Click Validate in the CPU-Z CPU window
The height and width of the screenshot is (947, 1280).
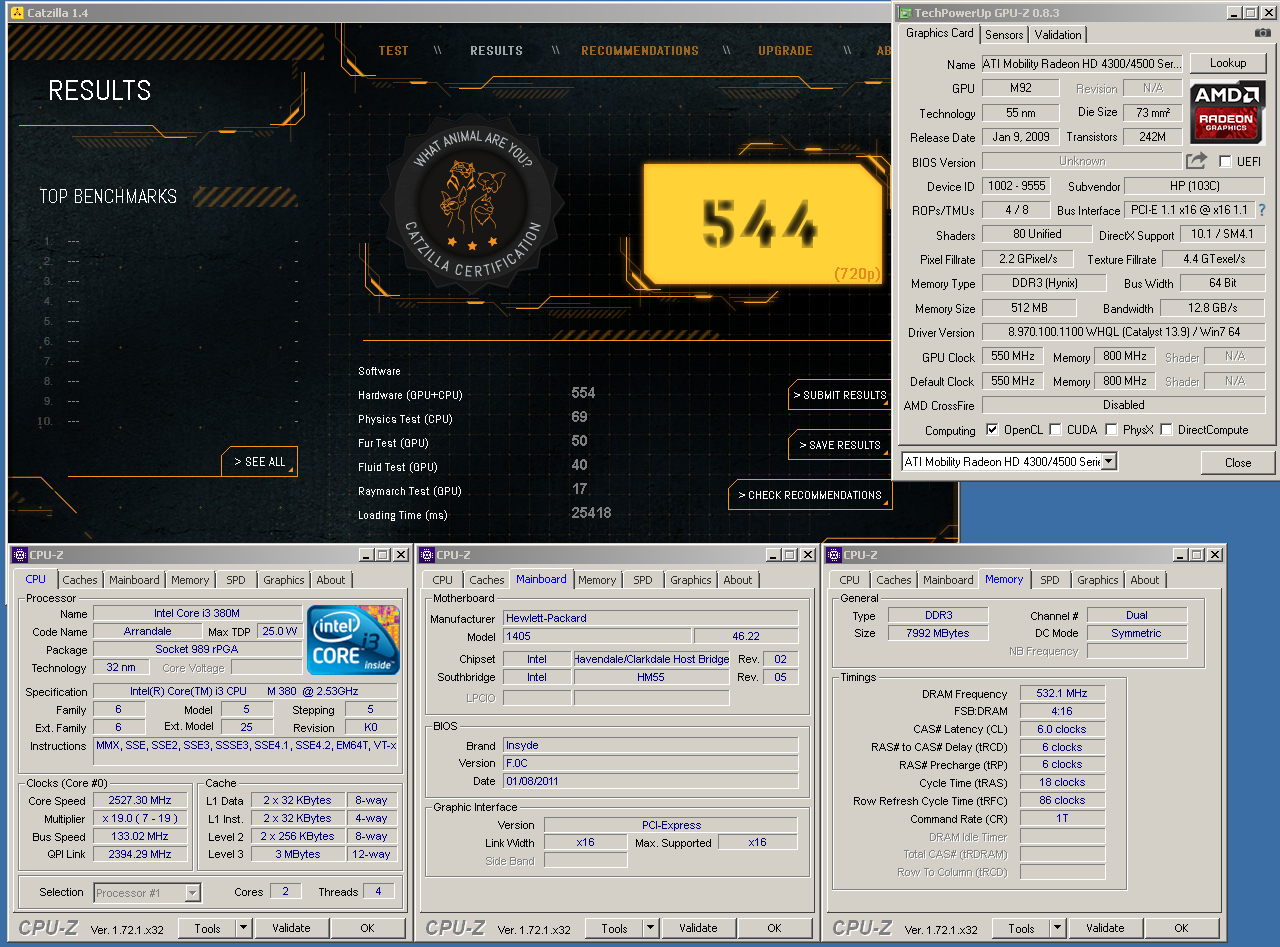(291, 928)
